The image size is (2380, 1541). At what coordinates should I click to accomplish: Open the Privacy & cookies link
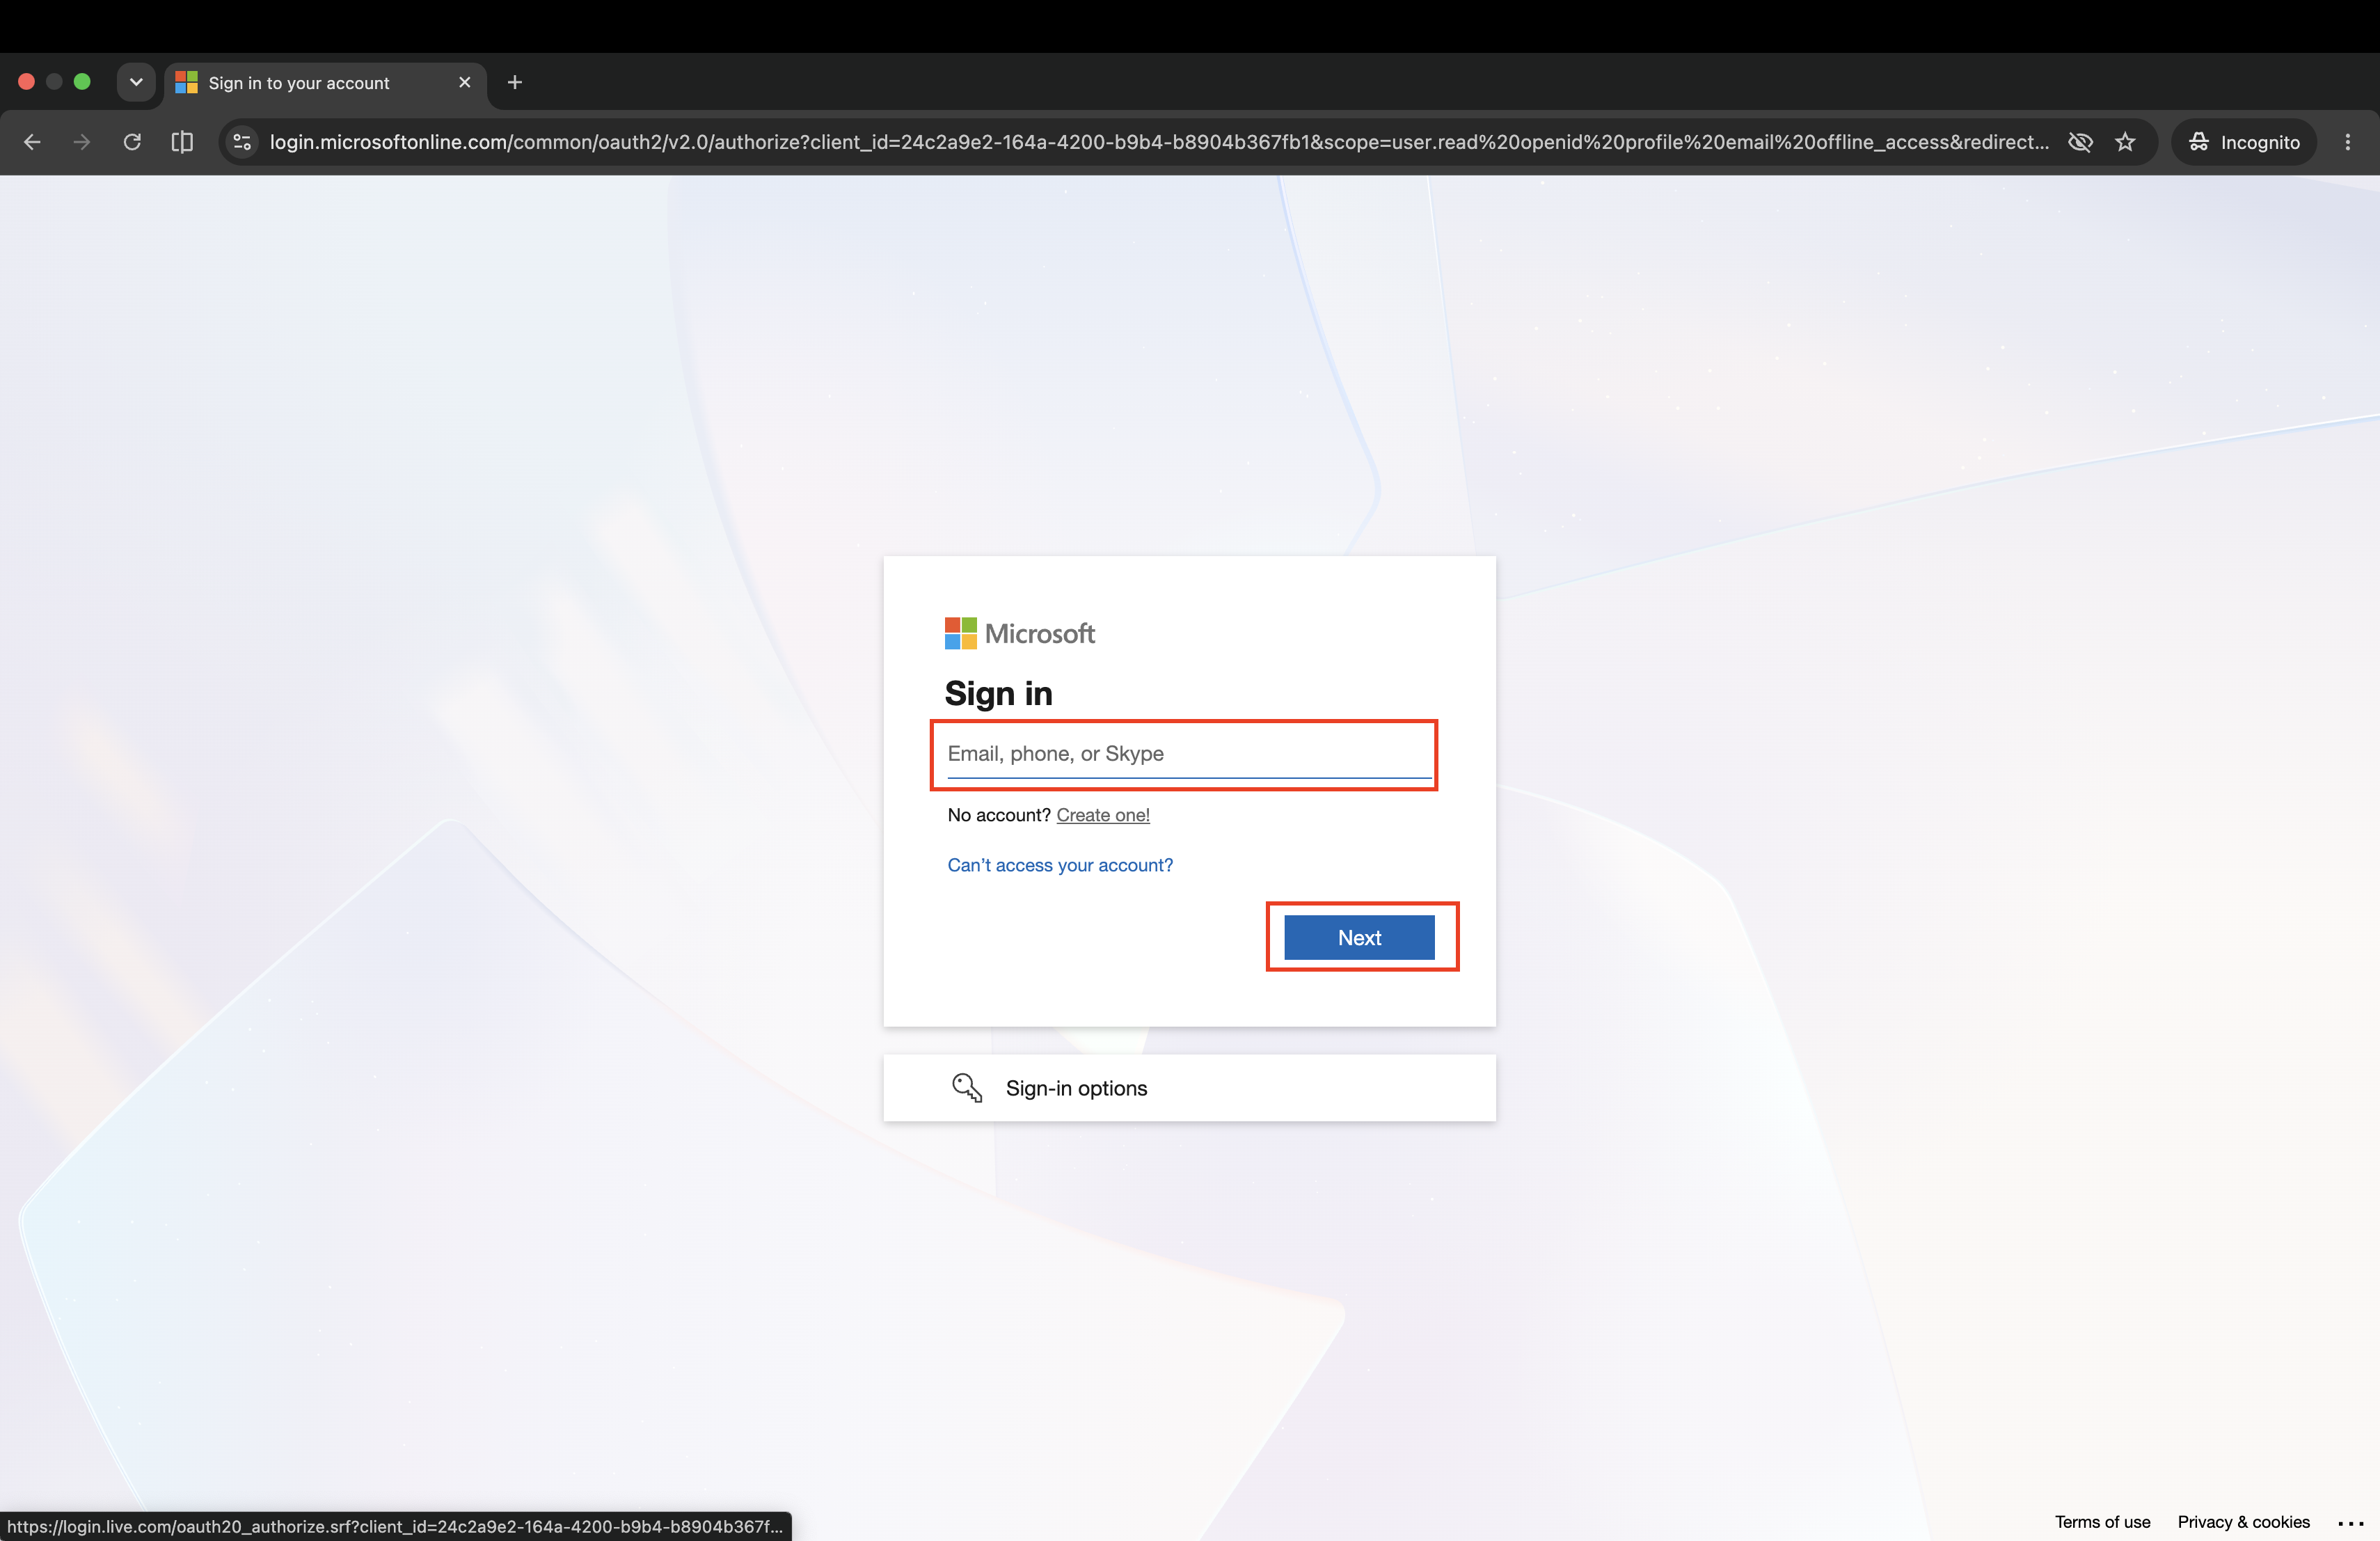point(2243,1521)
